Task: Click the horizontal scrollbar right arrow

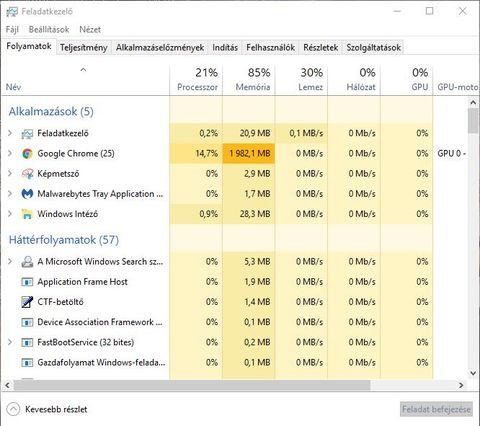Action: pos(461,385)
